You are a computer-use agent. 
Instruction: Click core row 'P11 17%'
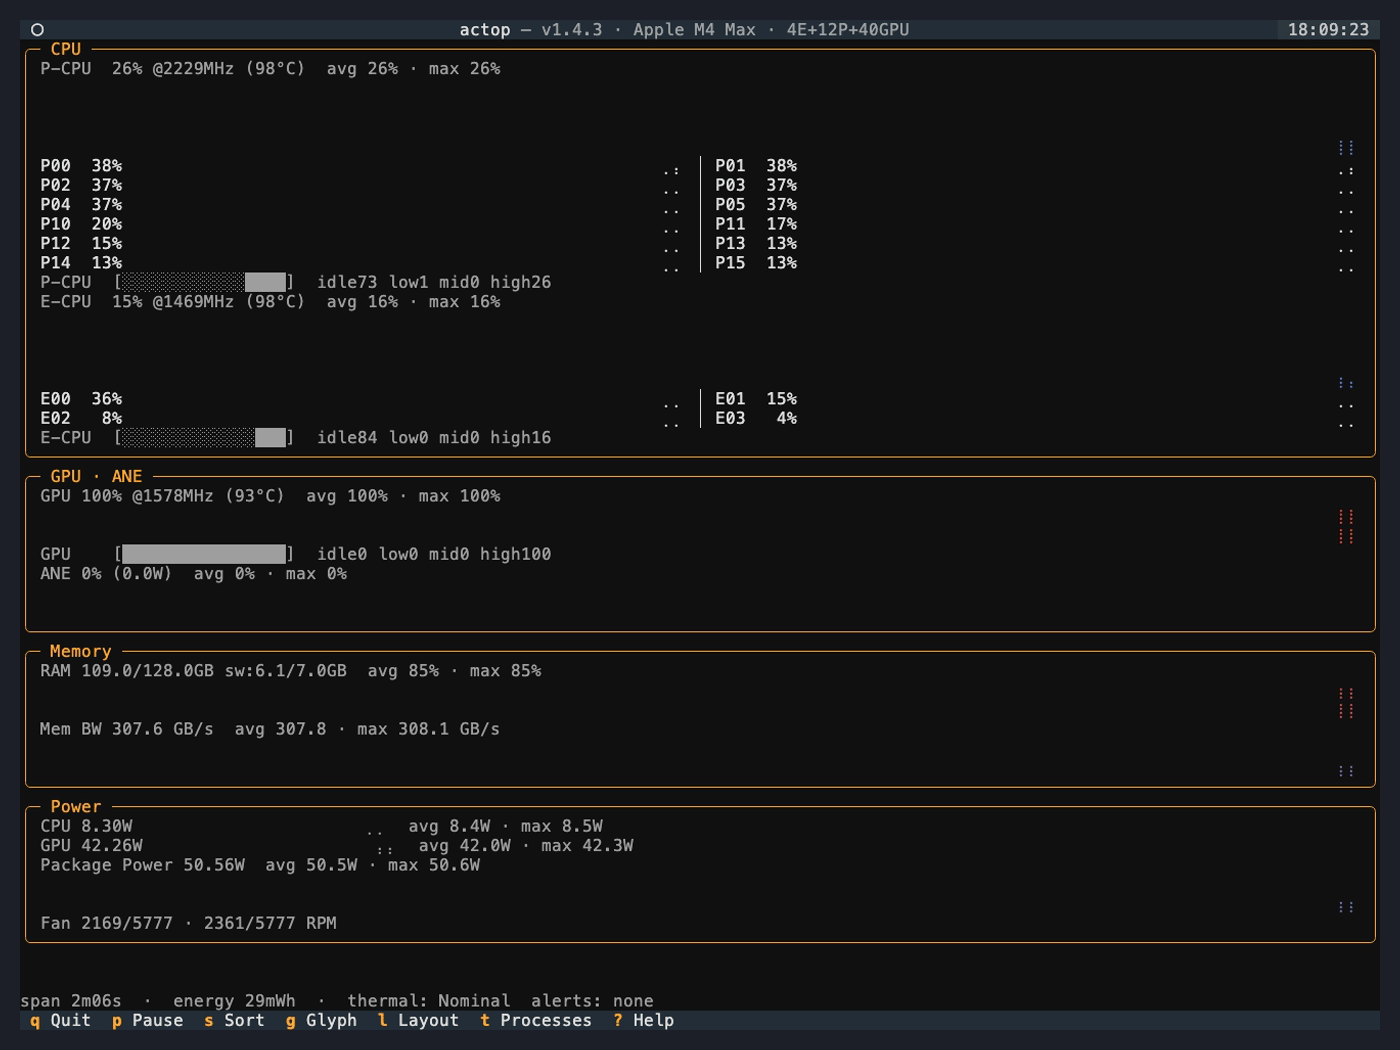[x=756, y=224]
